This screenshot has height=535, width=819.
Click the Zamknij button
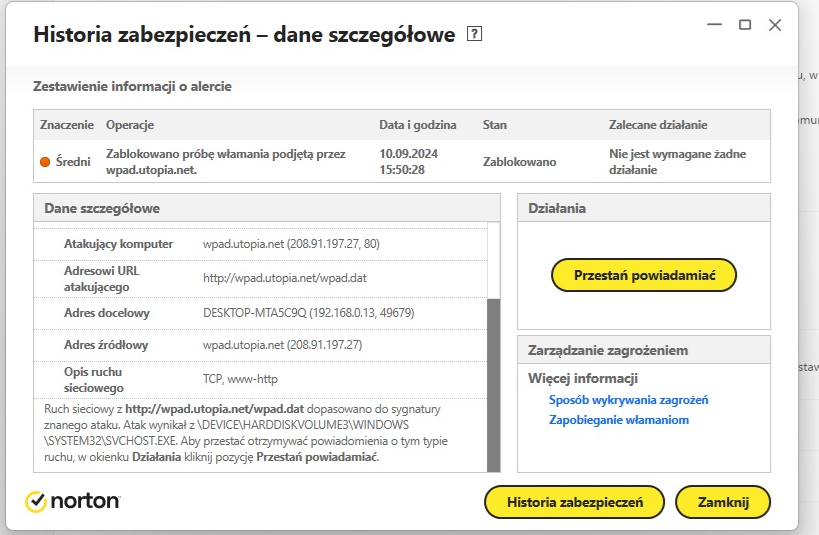(723, 502)
